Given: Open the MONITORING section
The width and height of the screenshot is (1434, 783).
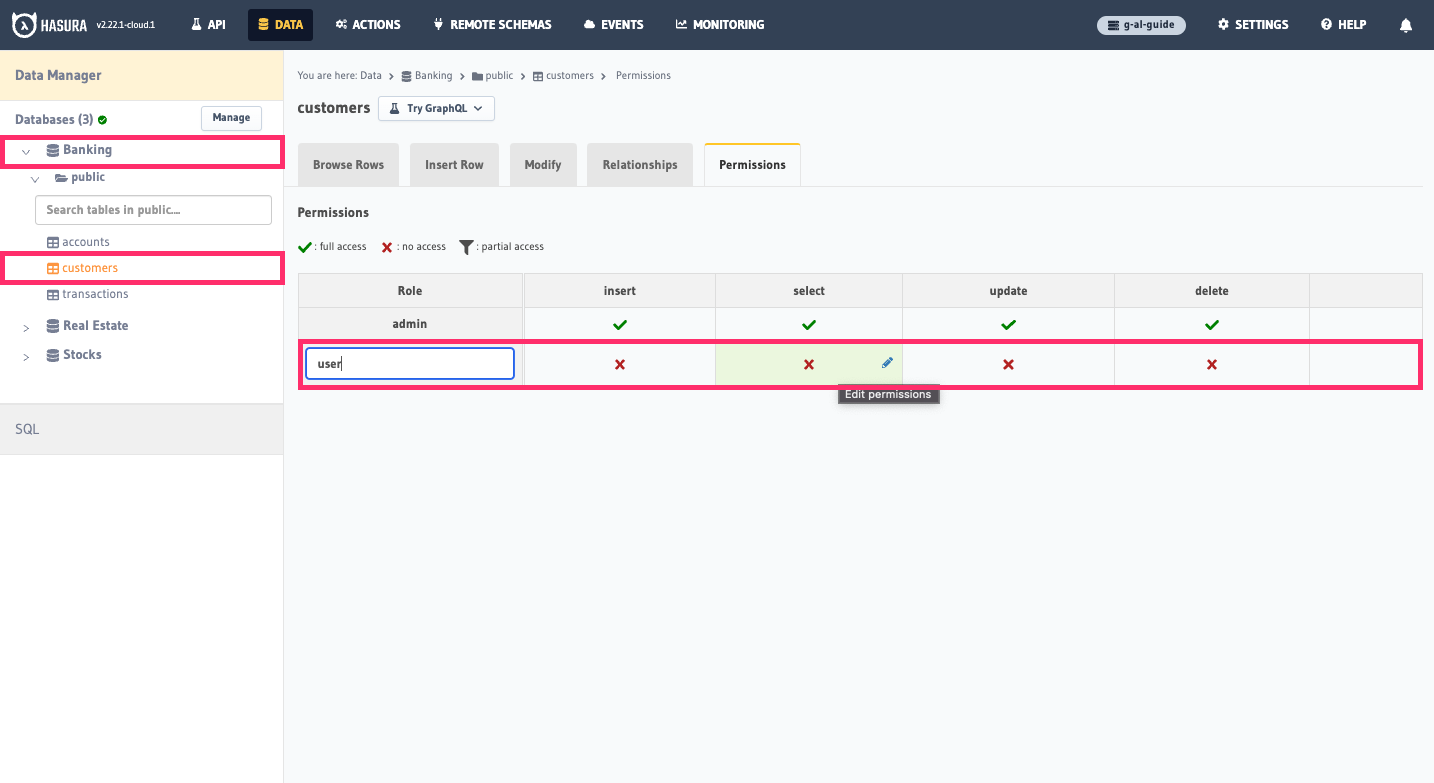Looking at the screenshot, I should [719, 24].
